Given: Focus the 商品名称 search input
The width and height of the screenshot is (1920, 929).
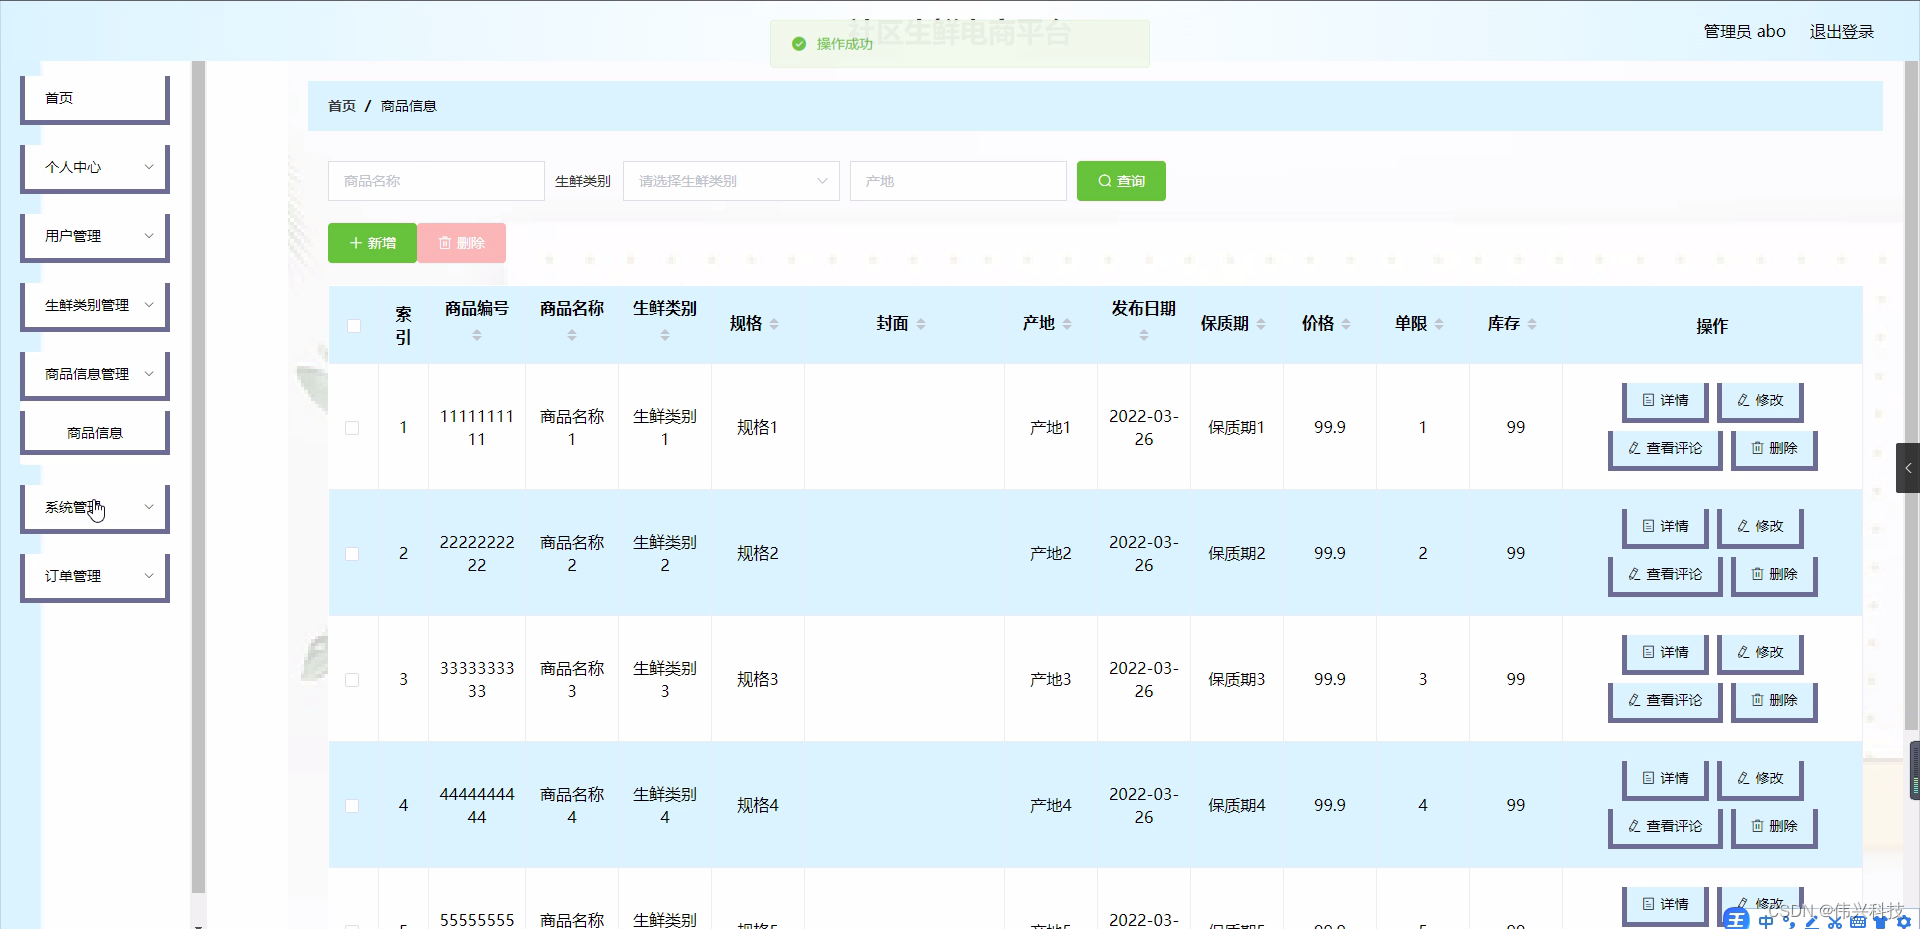Looking at the screenshot, I should click(x=436, y=181).
